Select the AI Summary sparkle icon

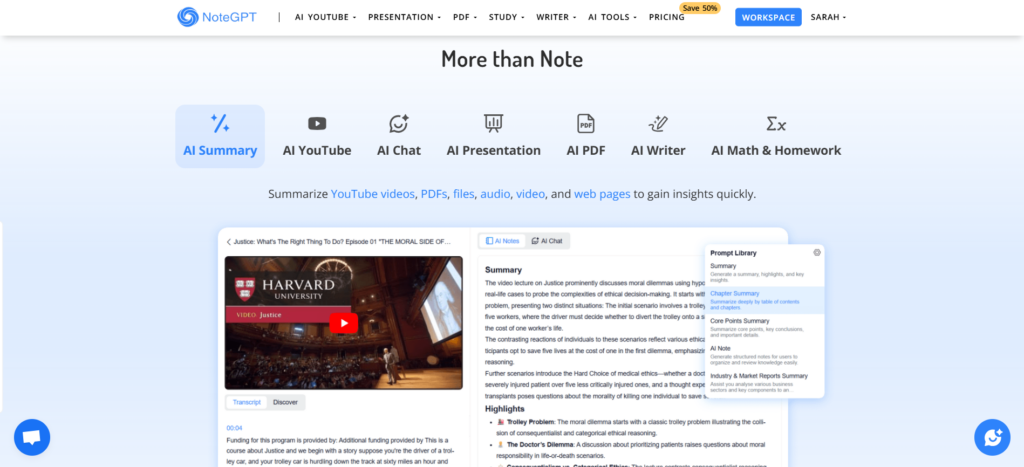point(220,123)
